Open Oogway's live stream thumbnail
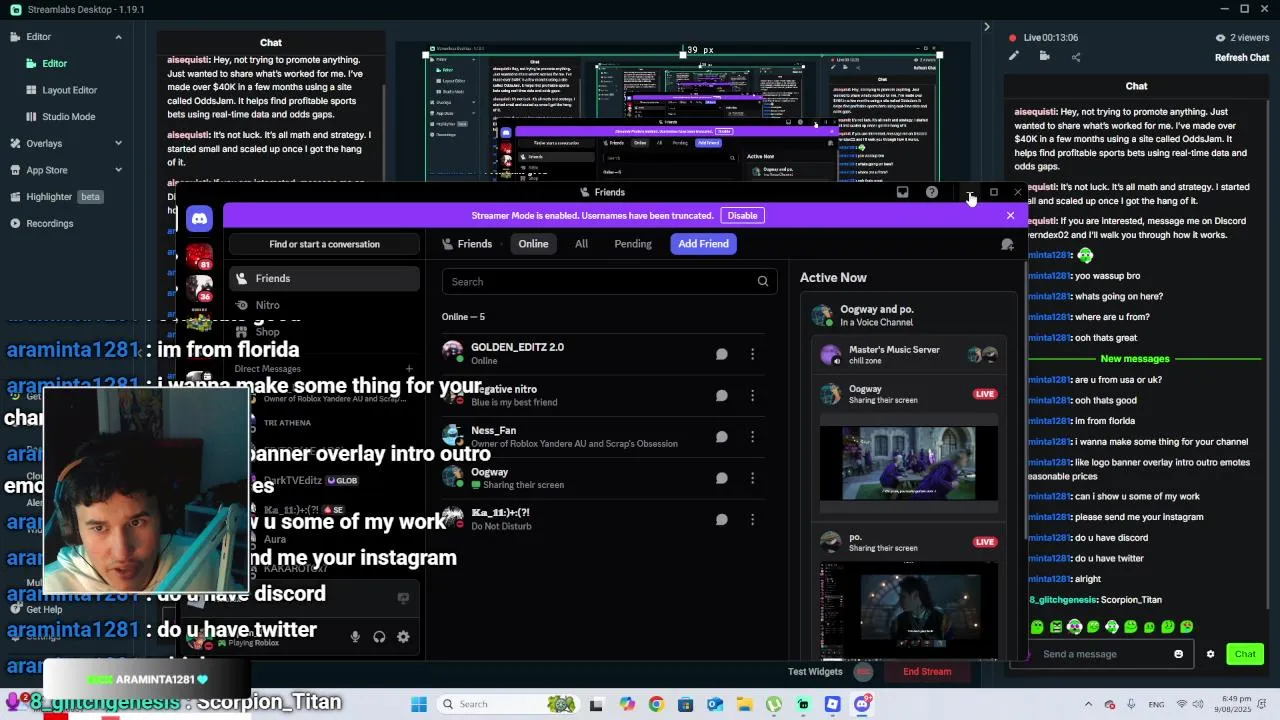Screen dimensions: 1280x720 (x=908, y=463)
